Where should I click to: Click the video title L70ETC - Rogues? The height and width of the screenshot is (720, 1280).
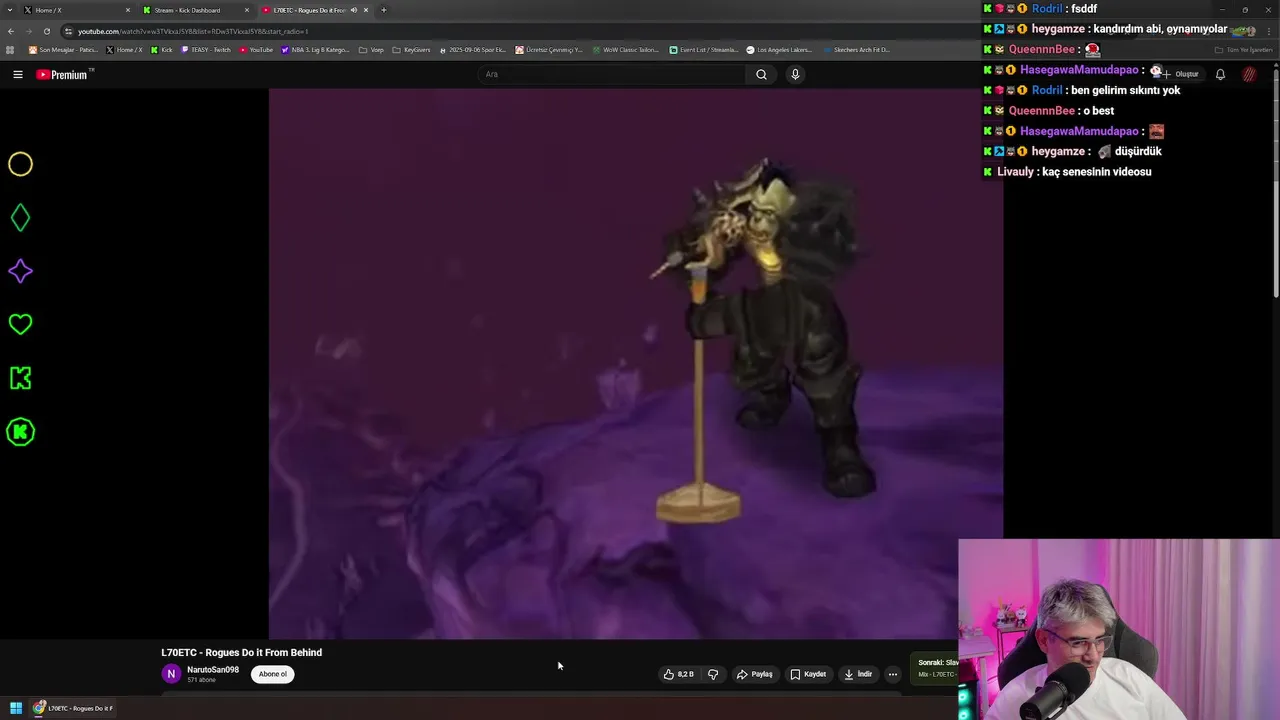(241, 652)
